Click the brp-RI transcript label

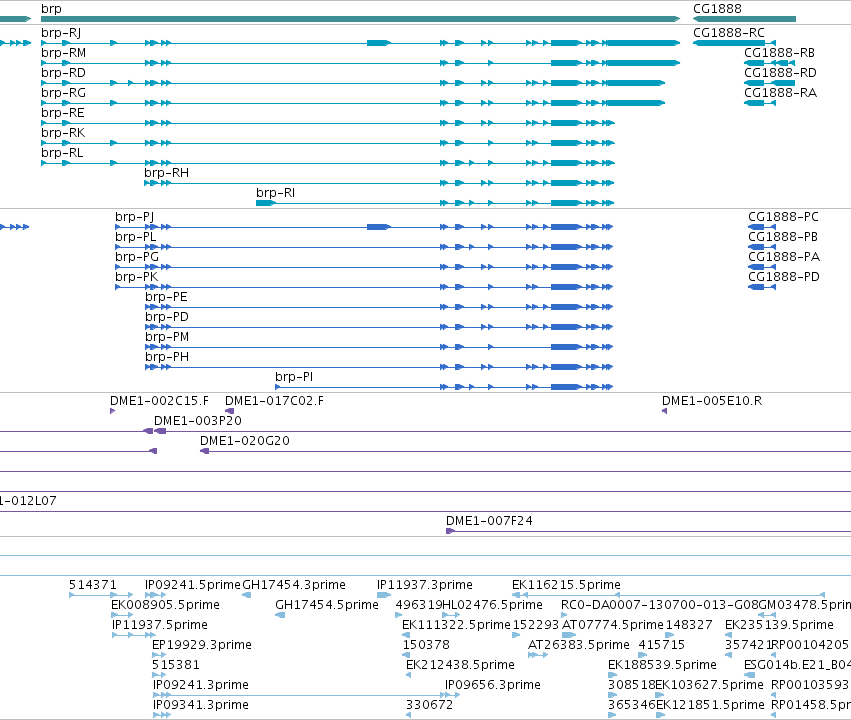276,193
